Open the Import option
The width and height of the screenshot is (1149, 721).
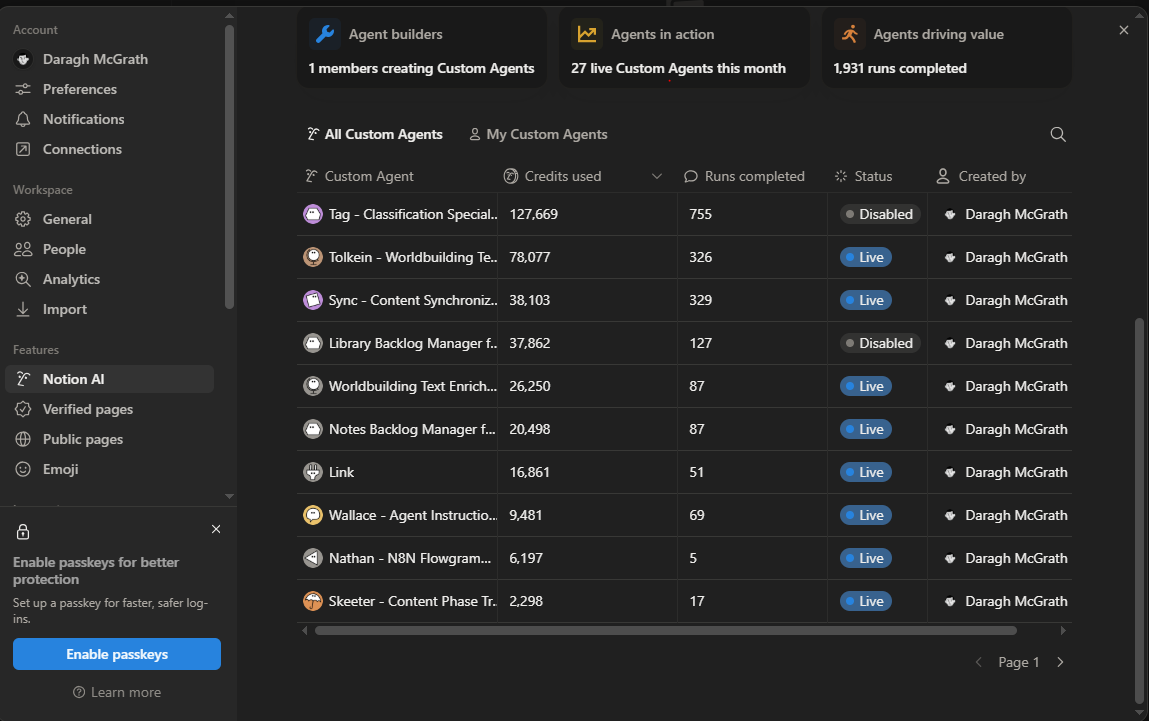(x=64, y=309)
